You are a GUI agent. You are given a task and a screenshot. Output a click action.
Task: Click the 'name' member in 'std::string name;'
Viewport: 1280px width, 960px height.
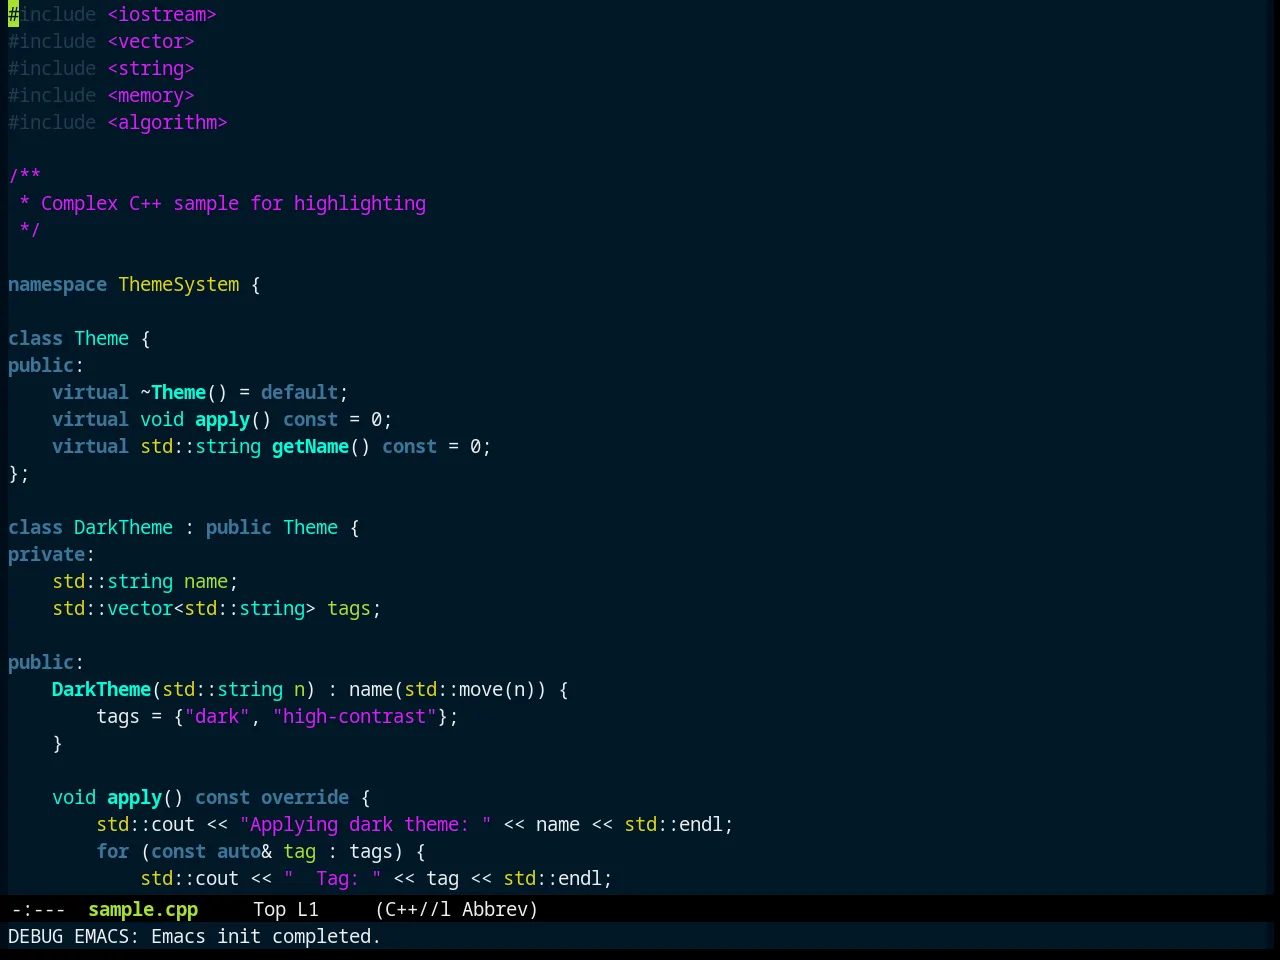tap(206, 581)
